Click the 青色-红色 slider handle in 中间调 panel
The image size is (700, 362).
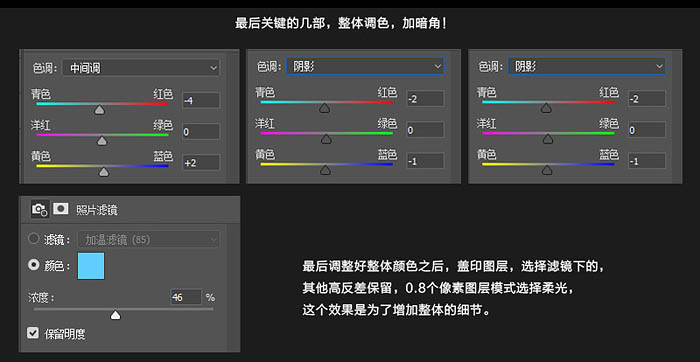[100, 110]
